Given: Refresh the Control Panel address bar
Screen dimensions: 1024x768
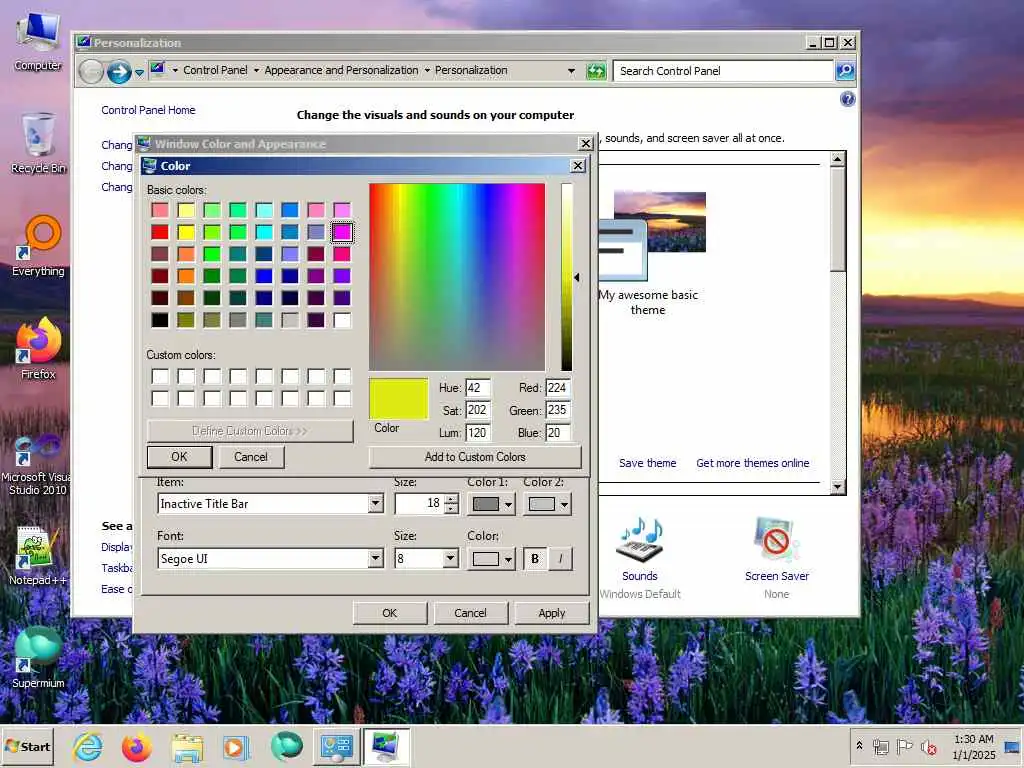Looking at the screenshot, I should 596,71.
